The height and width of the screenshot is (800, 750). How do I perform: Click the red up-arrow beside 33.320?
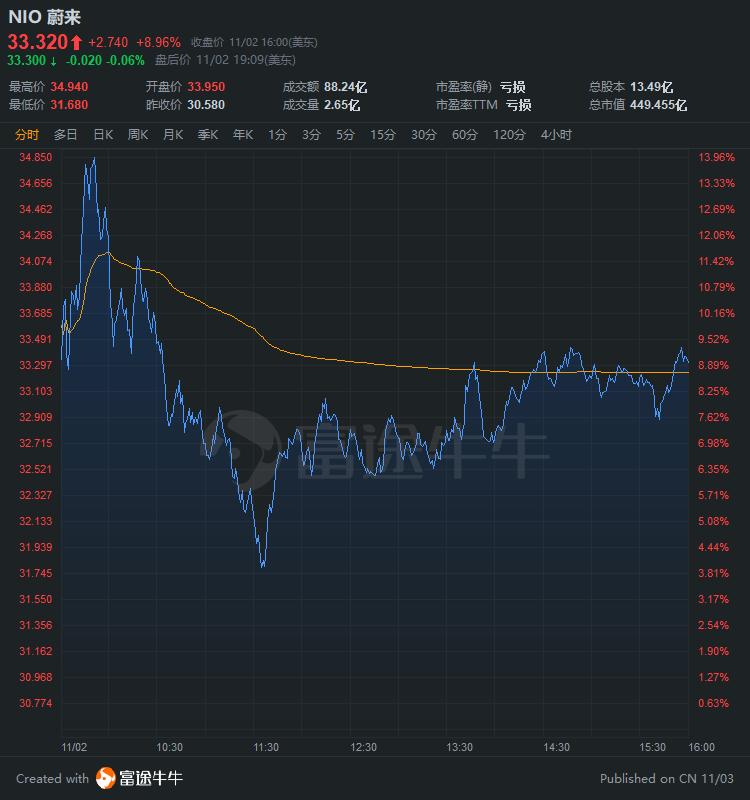tap(76, 42)
